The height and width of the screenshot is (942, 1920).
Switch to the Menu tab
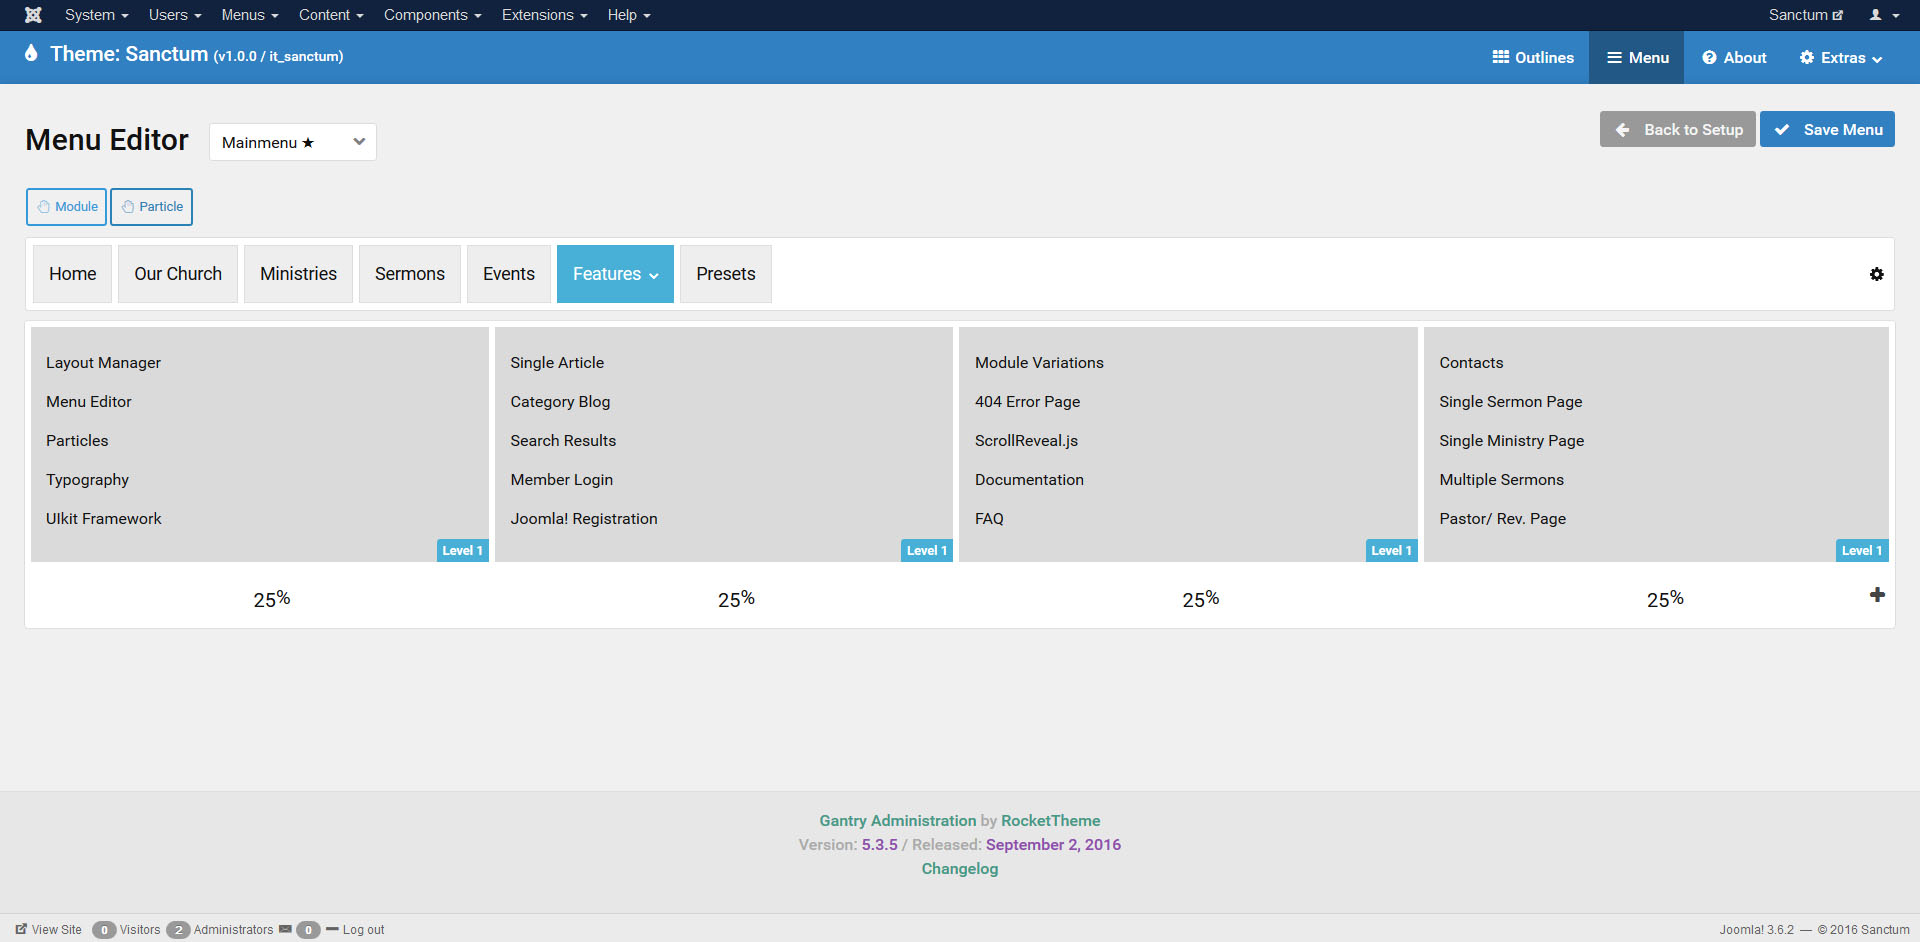pyautogui.click(x=1637, y=58)
